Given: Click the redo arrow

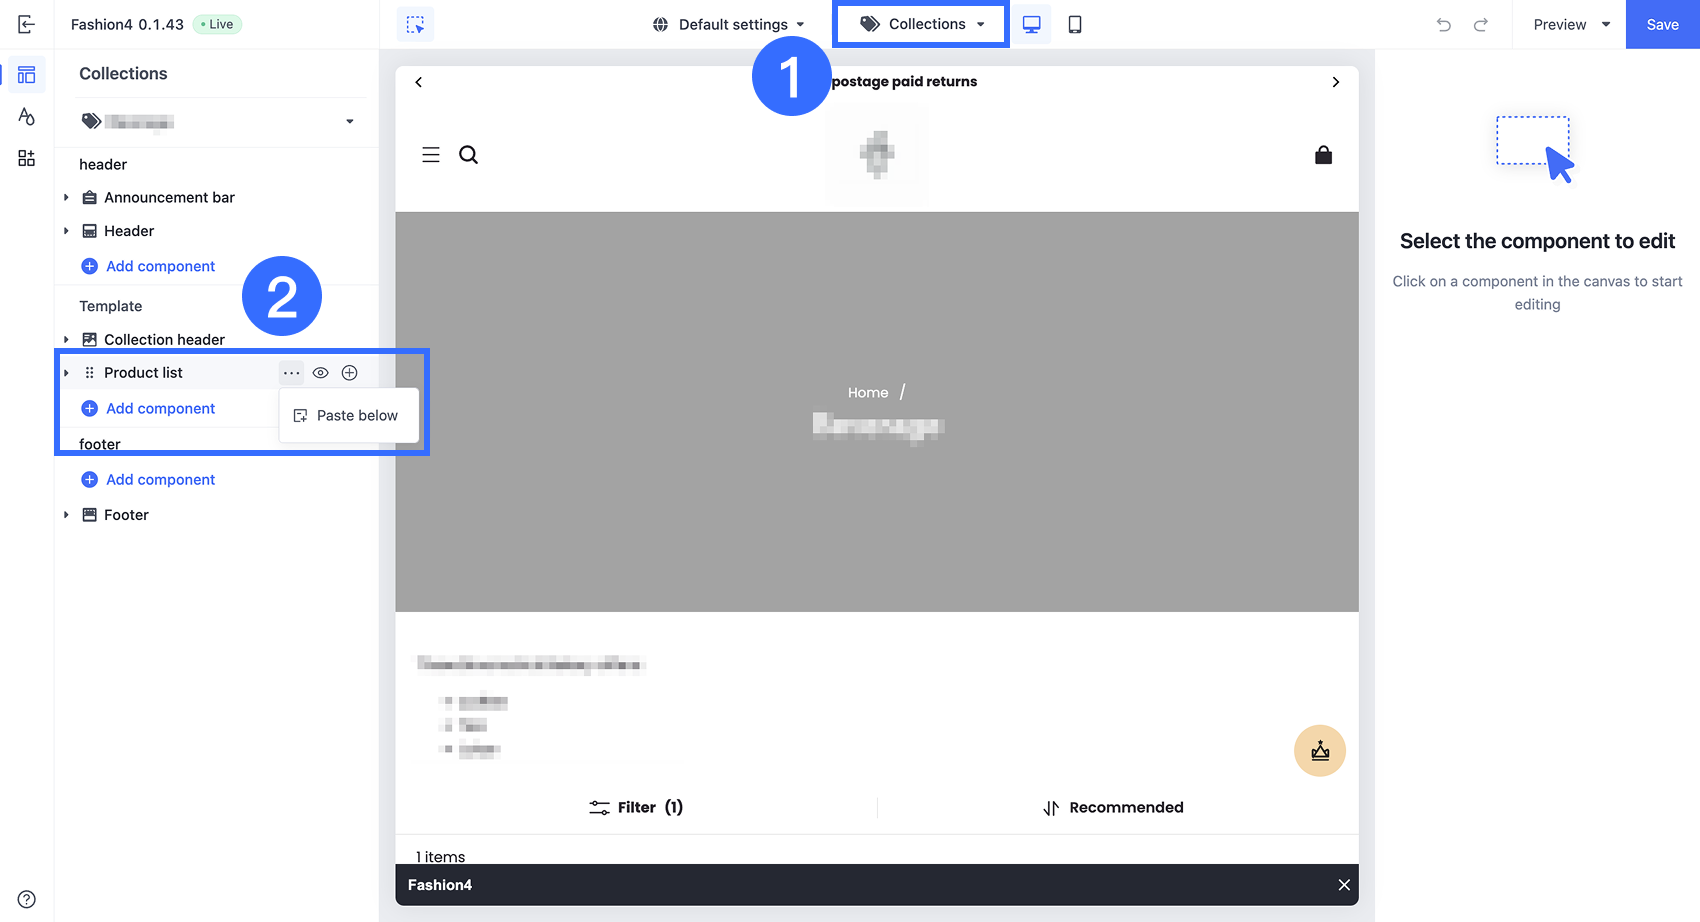Looking at the screenshot, I should tap(1481, 24).
